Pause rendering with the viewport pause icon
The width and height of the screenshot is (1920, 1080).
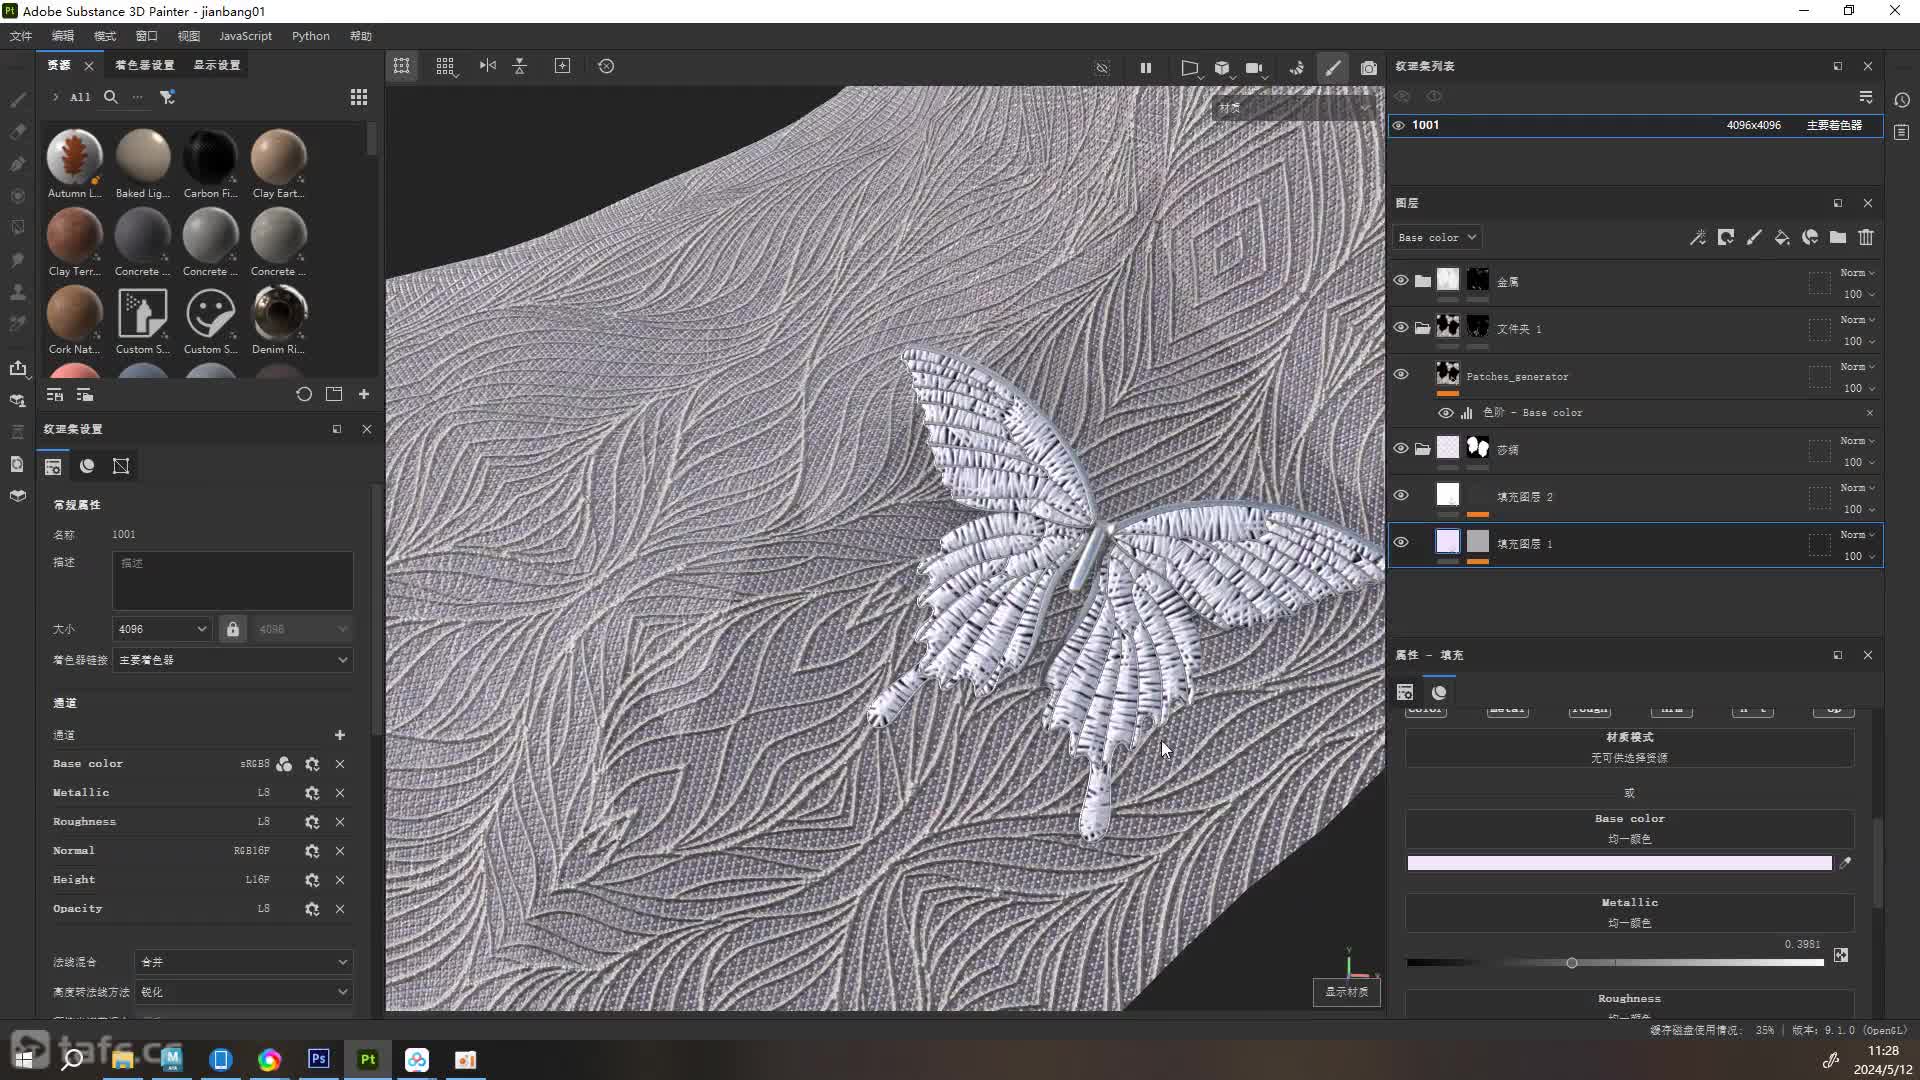click(x=1145, y=67)
